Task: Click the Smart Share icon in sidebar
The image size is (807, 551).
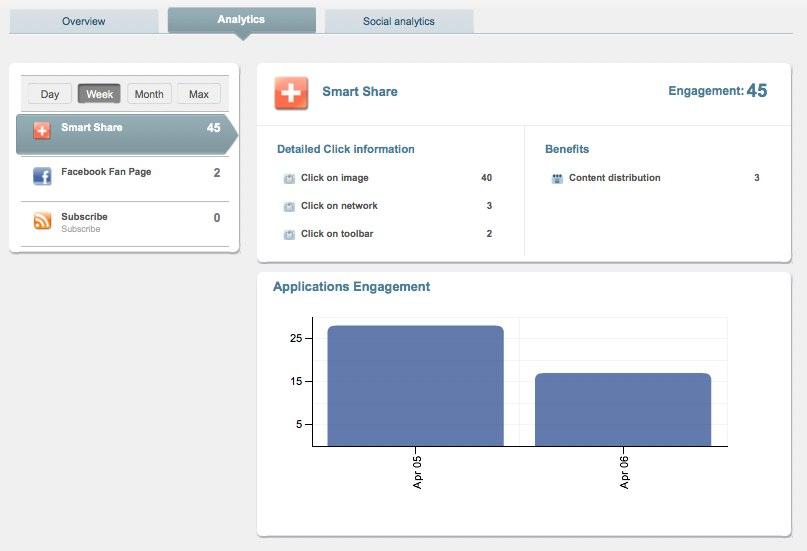Action: click(x=42, y=131)
